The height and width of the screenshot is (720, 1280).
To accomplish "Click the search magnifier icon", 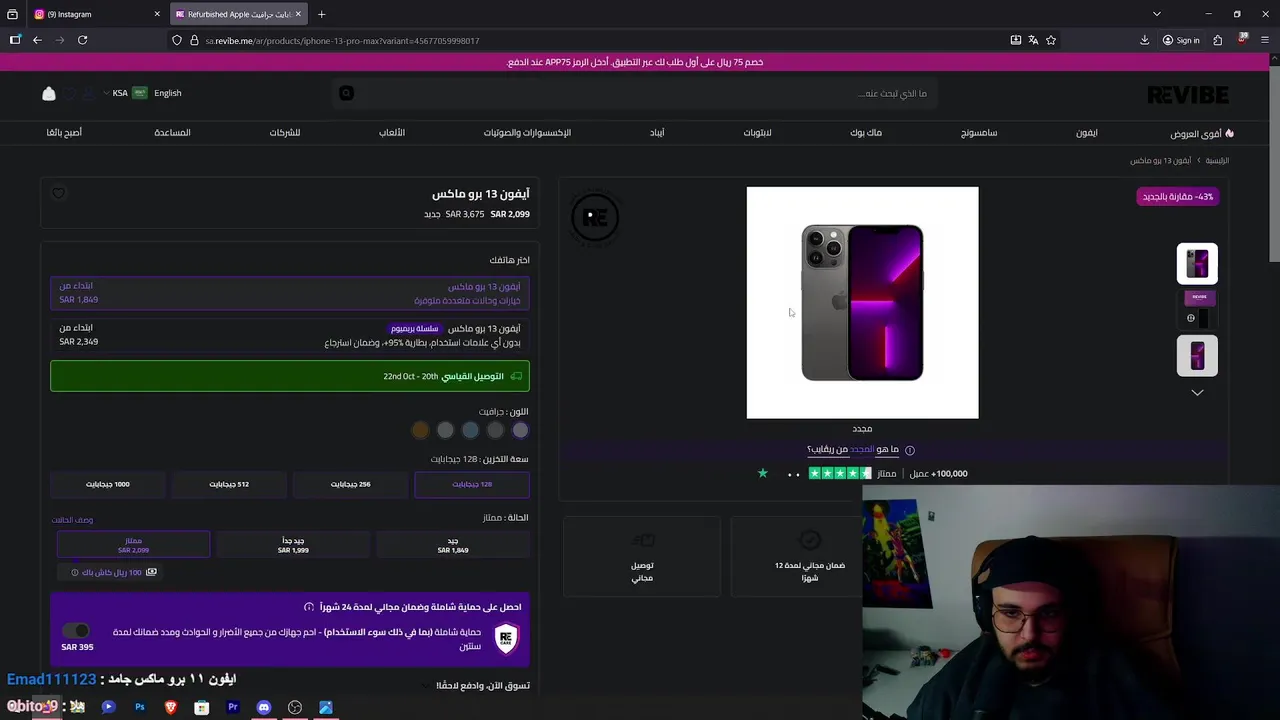I will [x=346, y=93].
